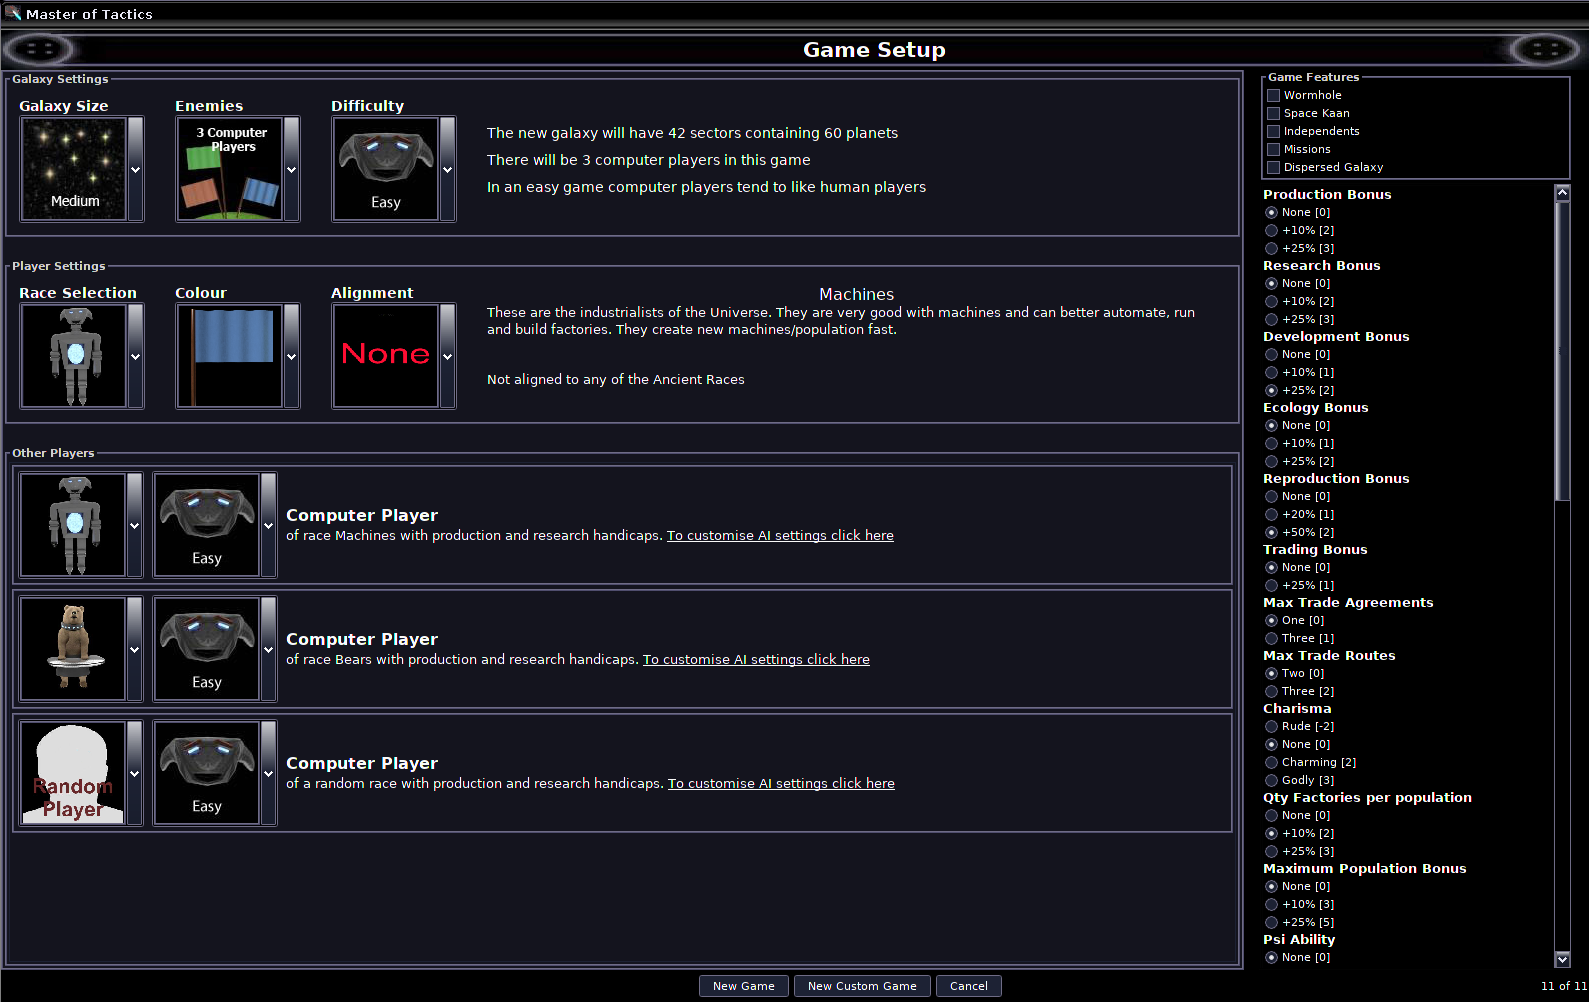Click the Easy mask icon for Machines computer player
The image size is (1589, 1002).
[207, 525]
